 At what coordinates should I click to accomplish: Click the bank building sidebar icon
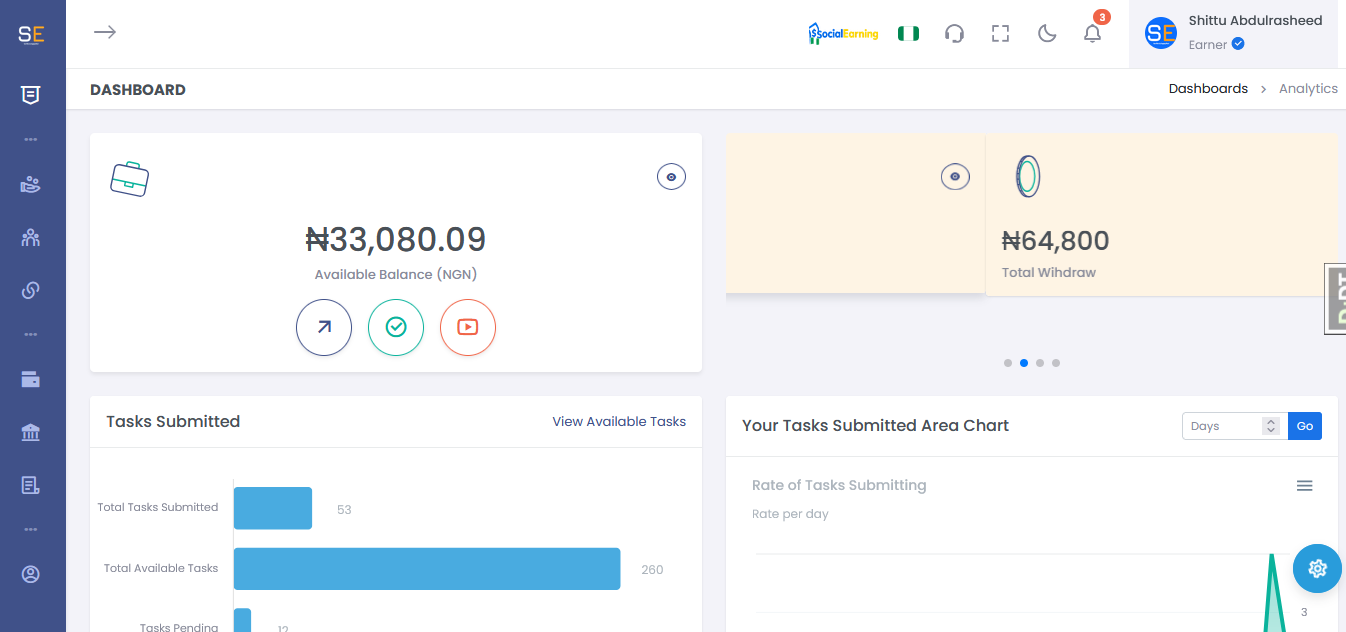30,432
